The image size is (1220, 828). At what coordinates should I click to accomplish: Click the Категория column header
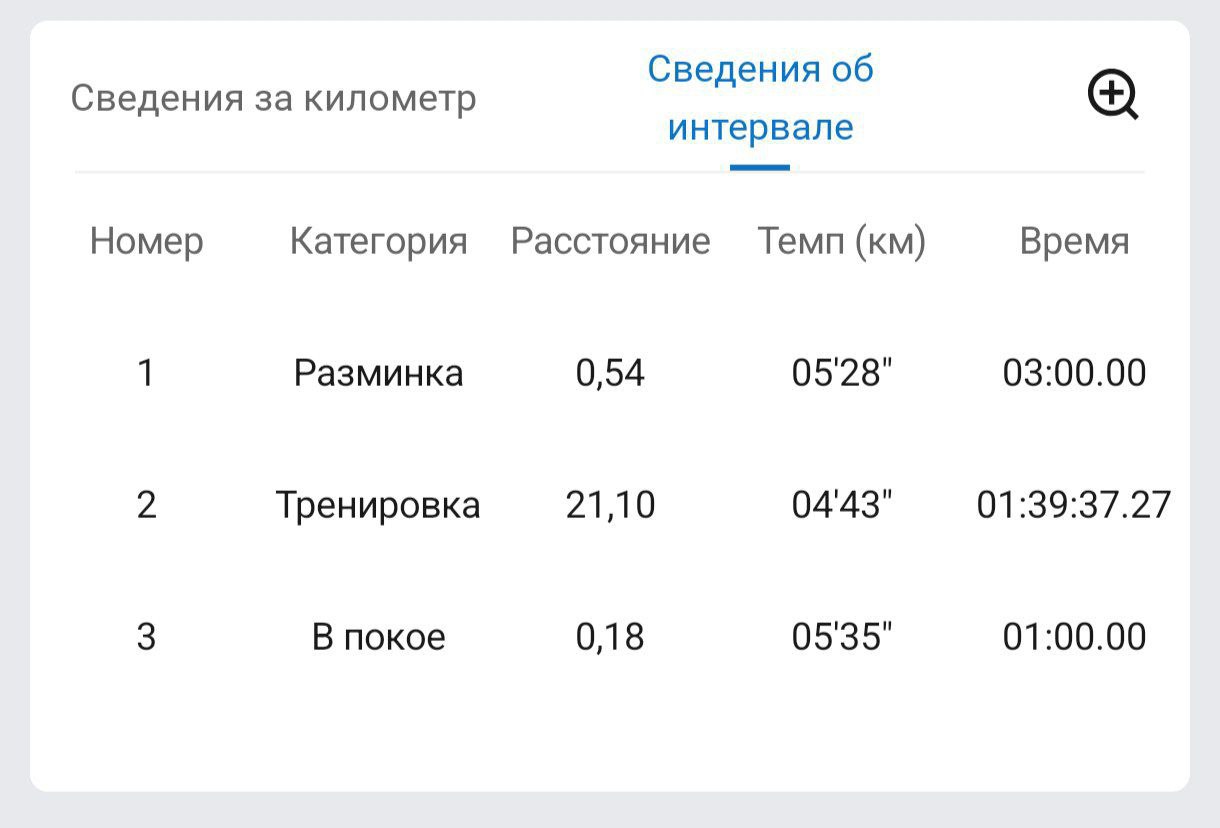[378, 241]
